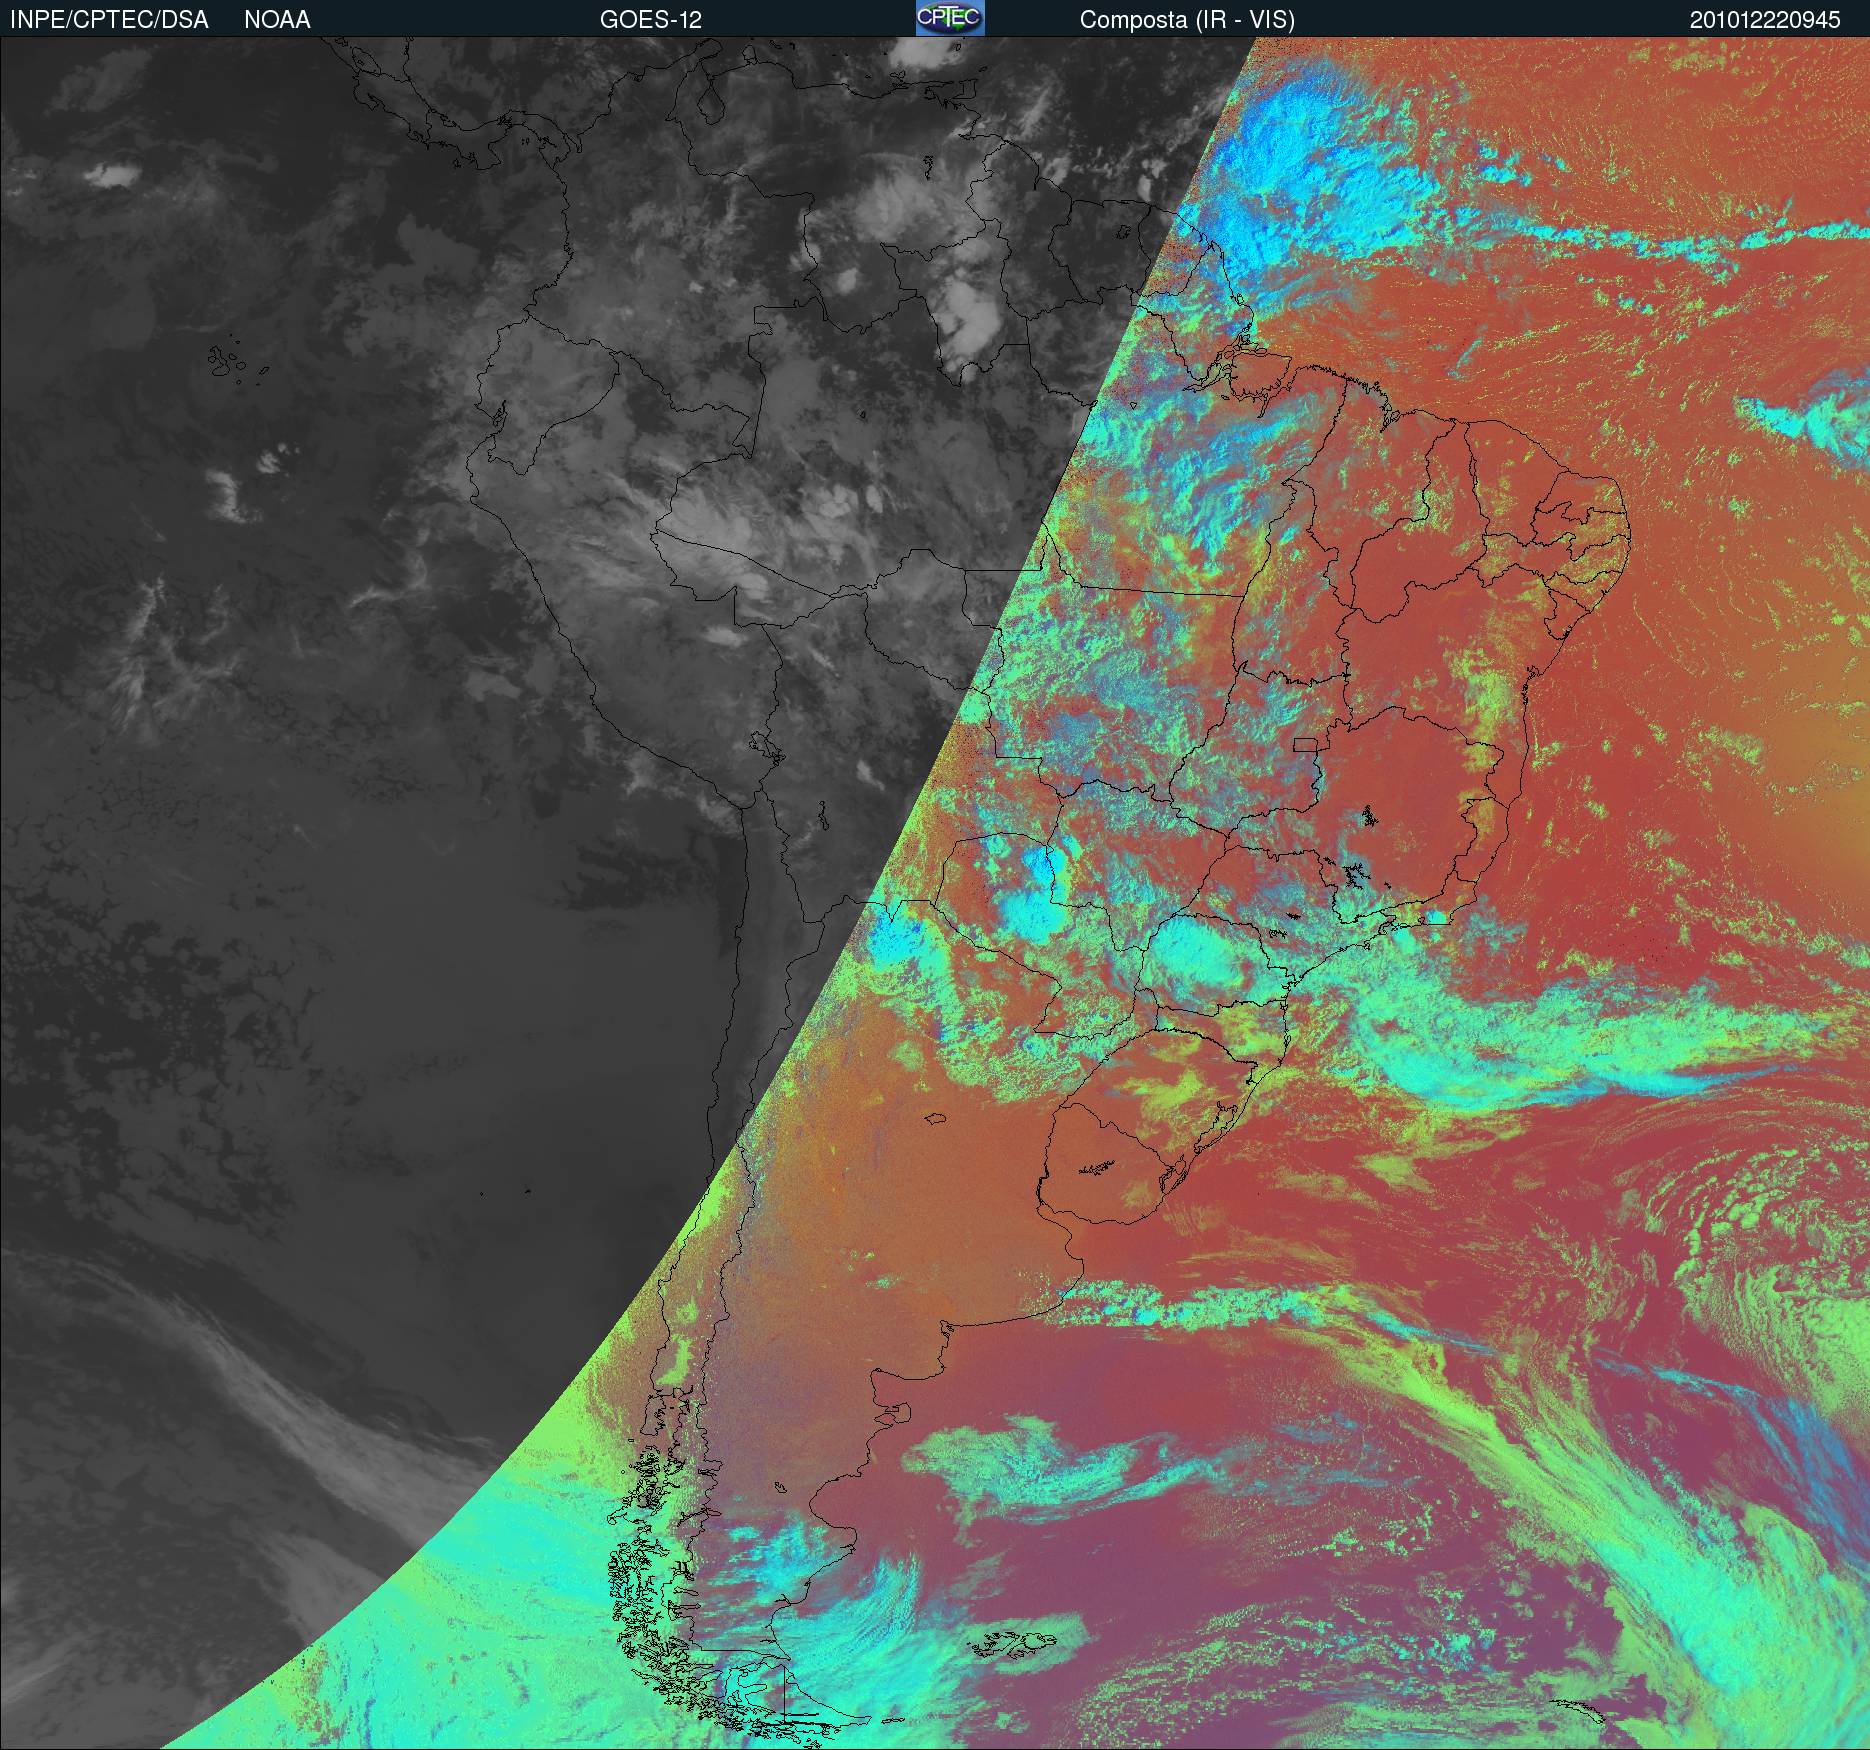Click the GOES-12 satellite label
1870x1750 pixels.
[651, 20]
